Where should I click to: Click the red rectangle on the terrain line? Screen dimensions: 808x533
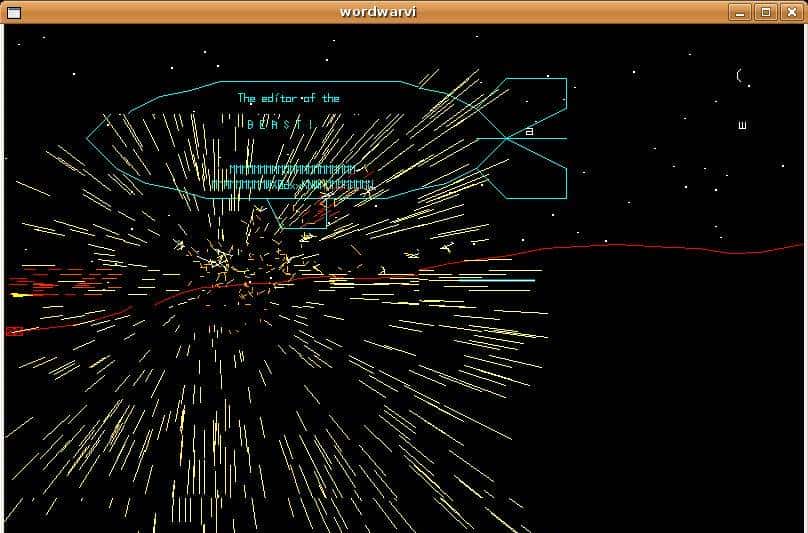click(x=14, y=331)
